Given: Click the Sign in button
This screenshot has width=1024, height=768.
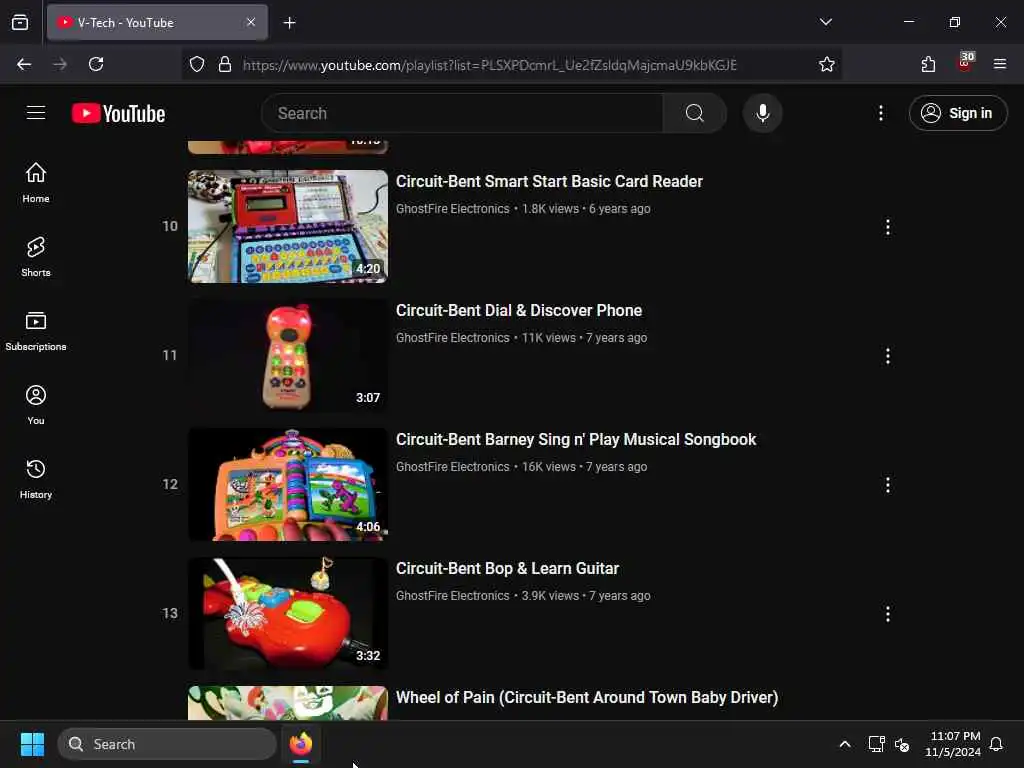Looking at the screenshot, I should click(x=957, y=113).
